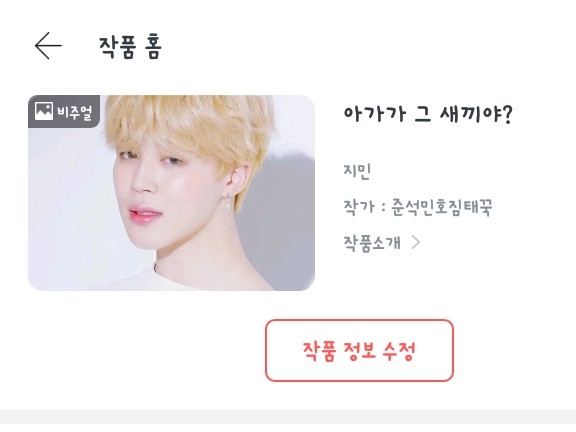The width and height of the screenshot is (576, 432).
Task: Click the earring in the cover photo
Action: click(x=228, y=204)
